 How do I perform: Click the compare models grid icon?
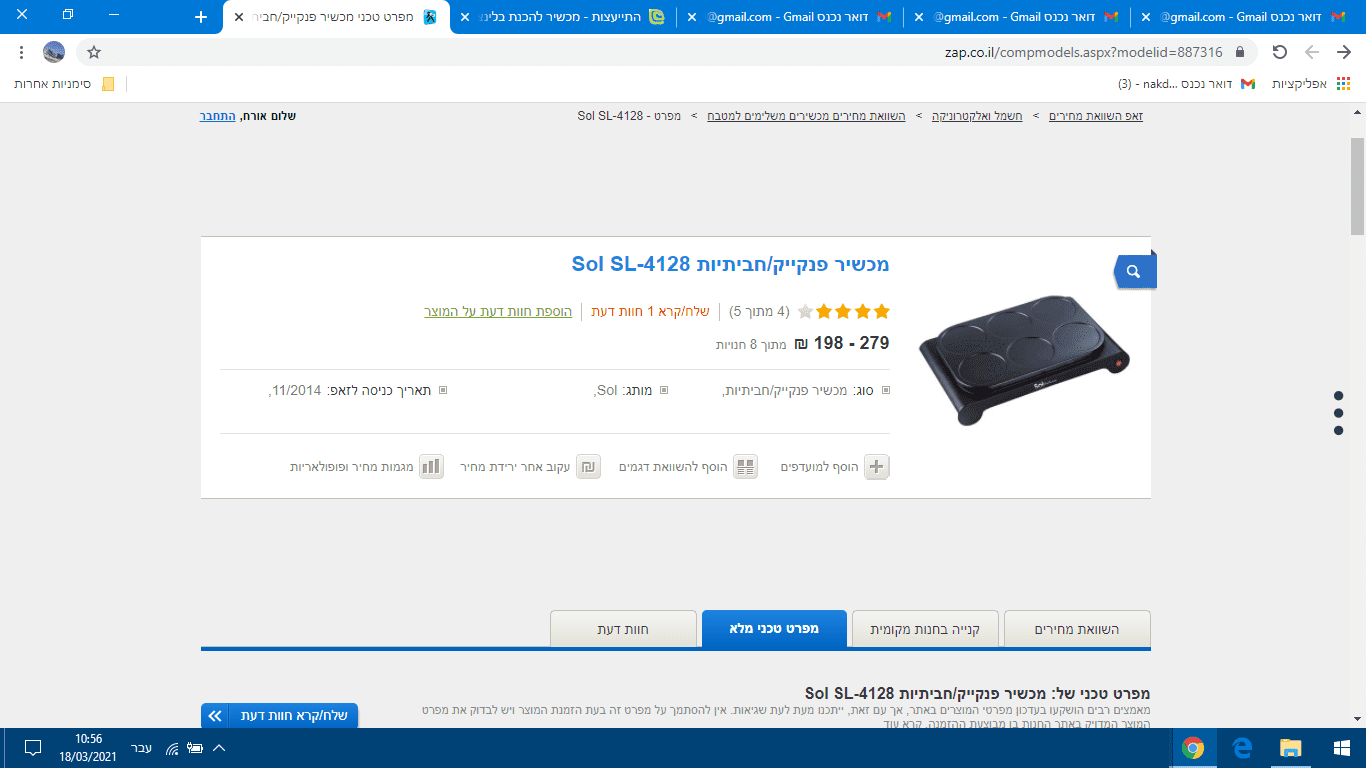tap(745, 467)
